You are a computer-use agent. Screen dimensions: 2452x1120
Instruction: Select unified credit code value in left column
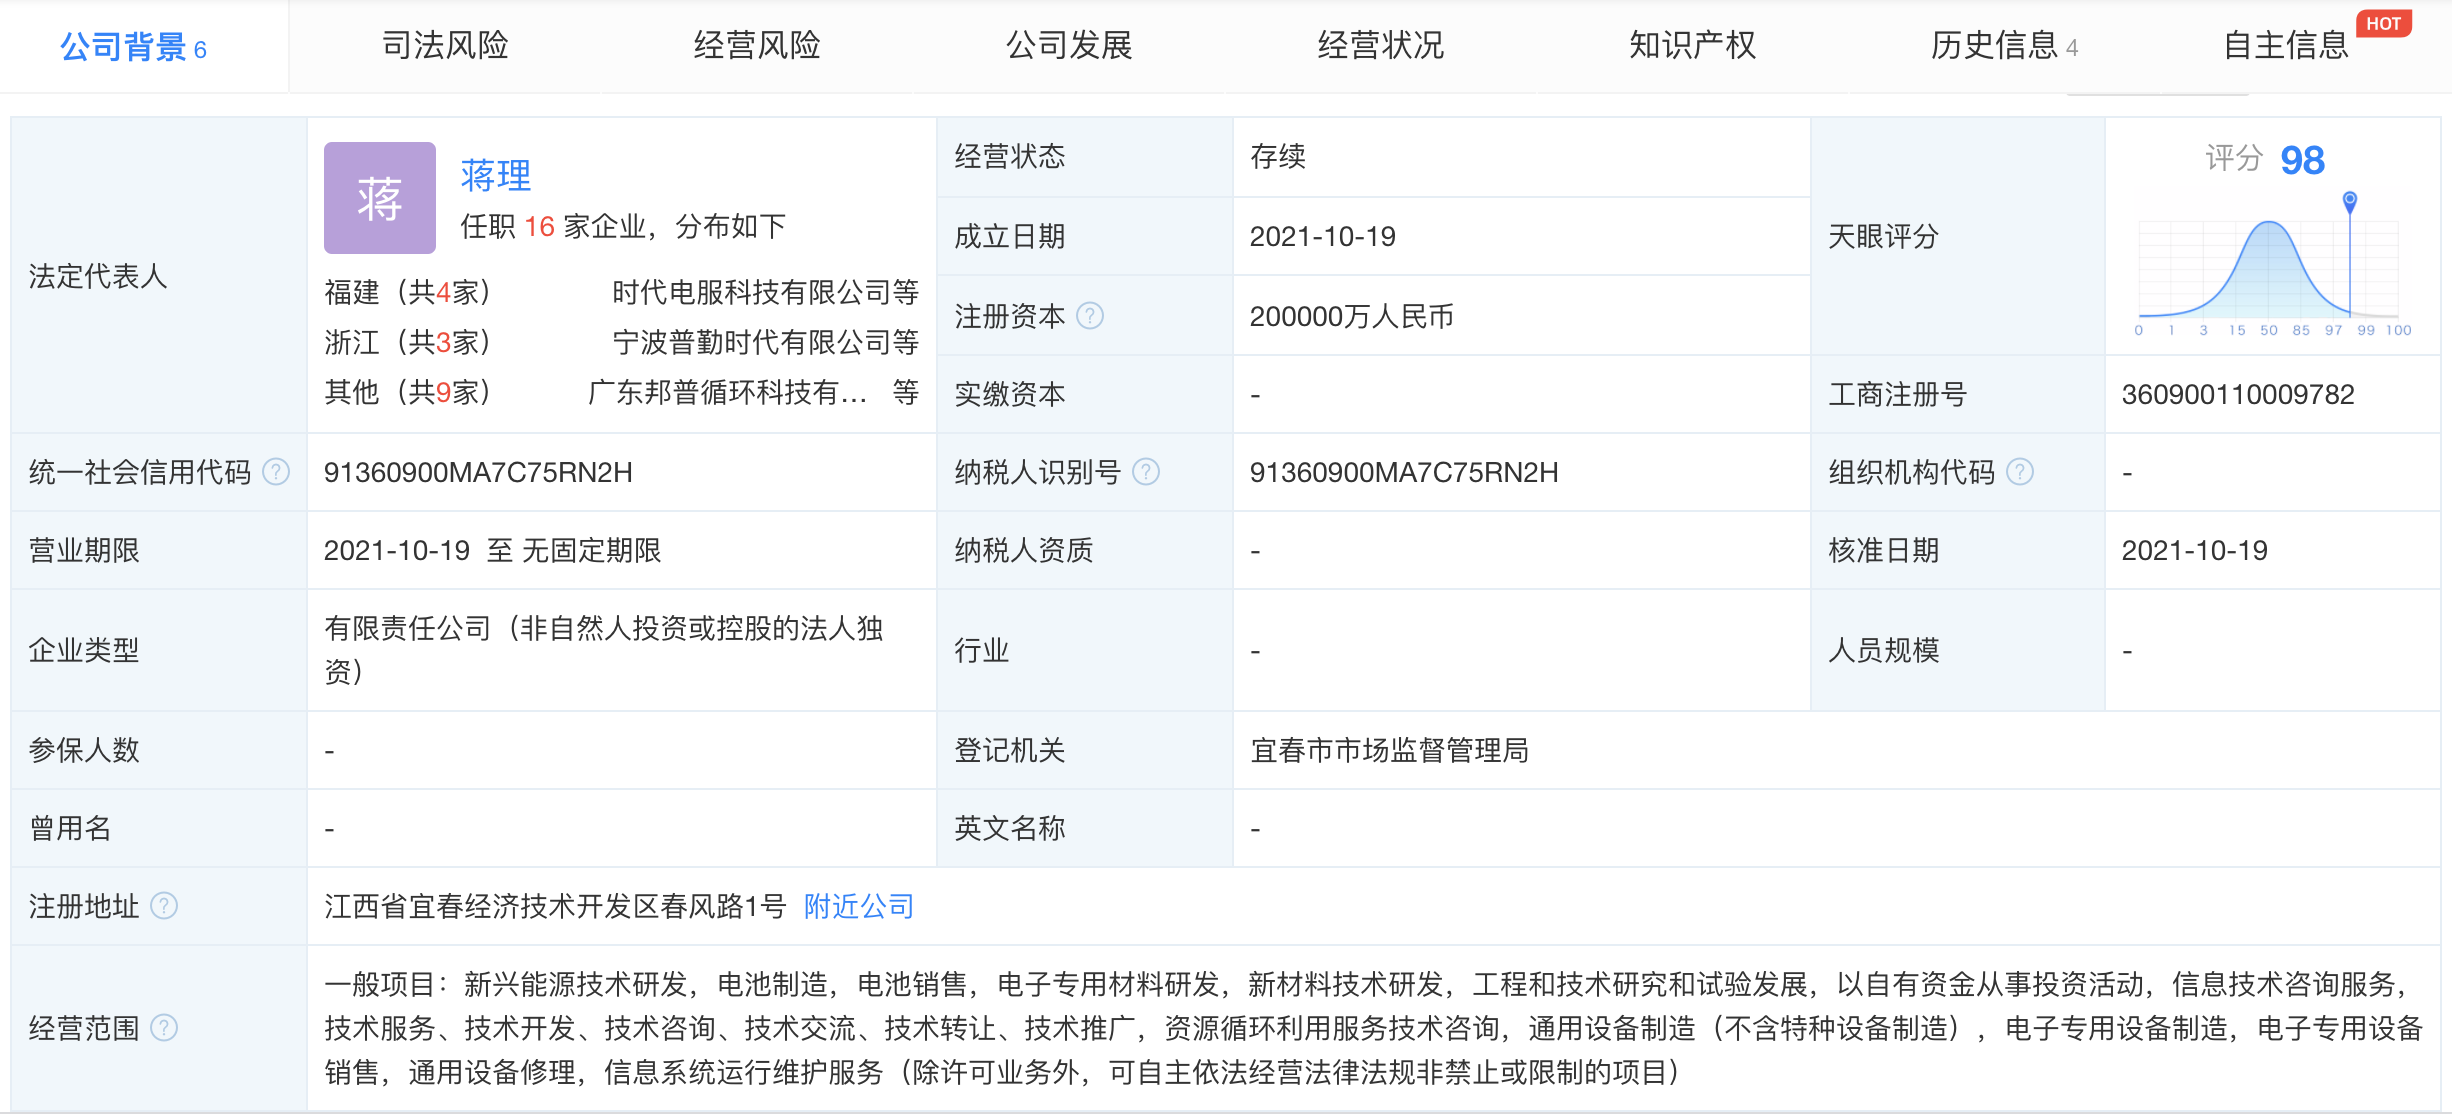point(478,472)
